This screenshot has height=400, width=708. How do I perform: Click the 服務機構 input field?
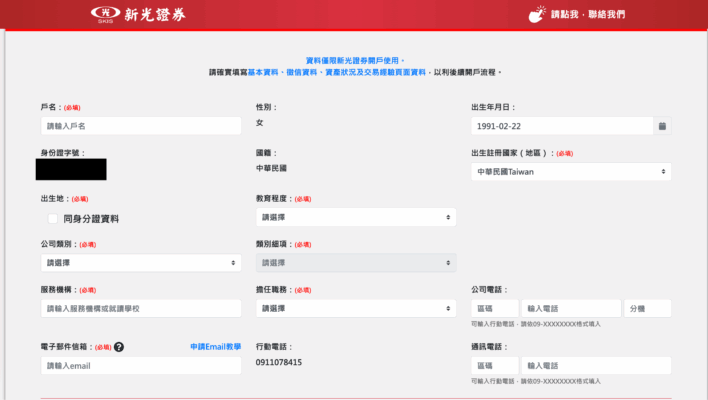point(141,308)
